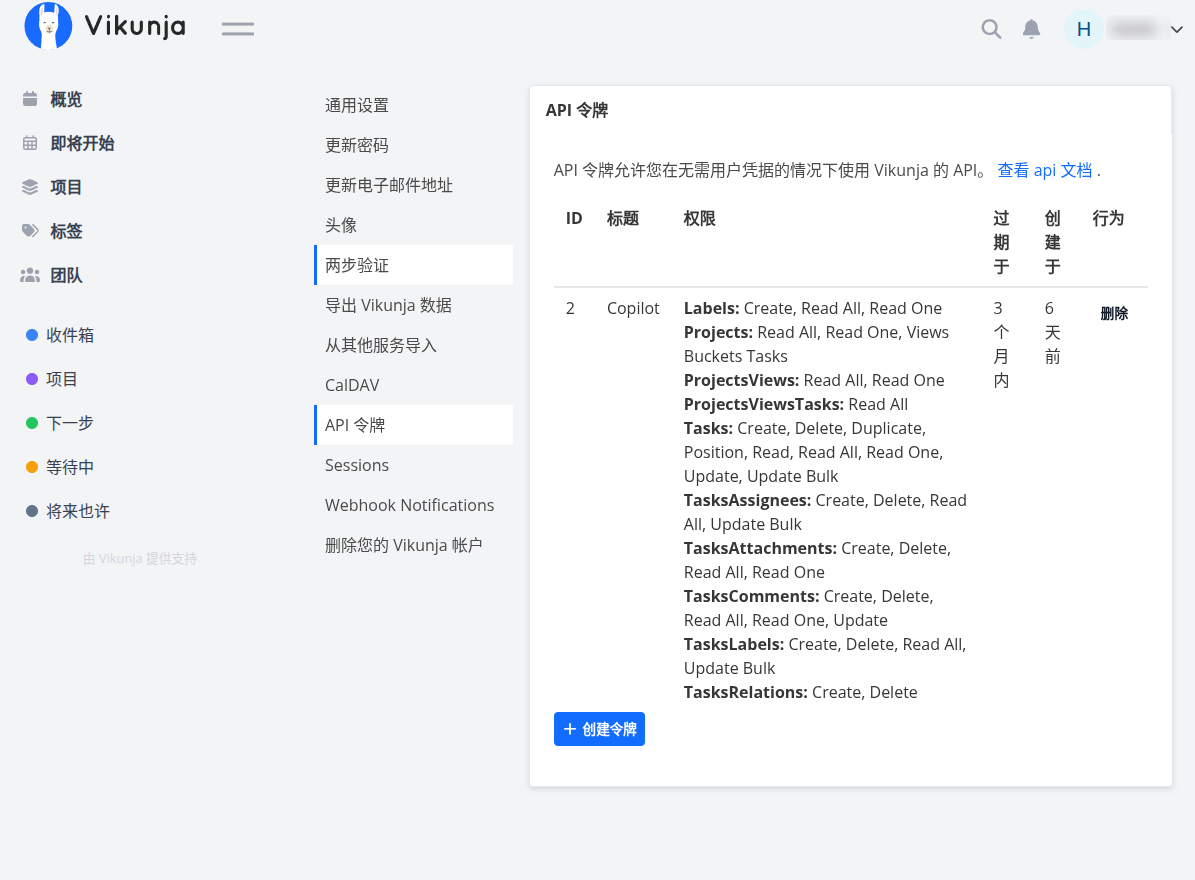Open the 标签 labels page
The image size is (1195, 880).
(x=66, y=231)
